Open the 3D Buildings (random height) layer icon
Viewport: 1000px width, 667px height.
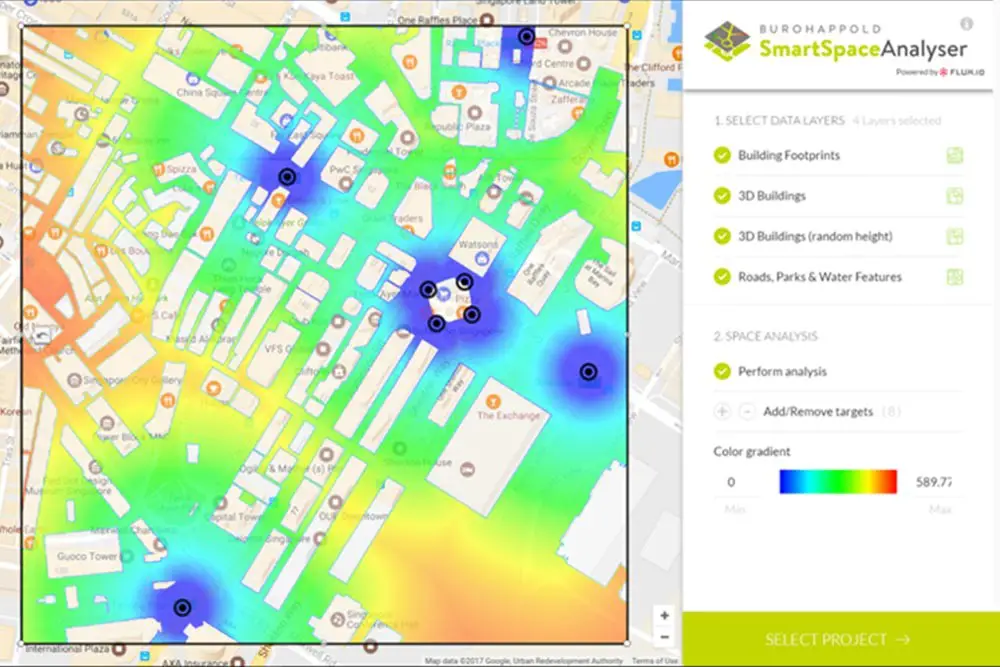click(x=954, y=237)
